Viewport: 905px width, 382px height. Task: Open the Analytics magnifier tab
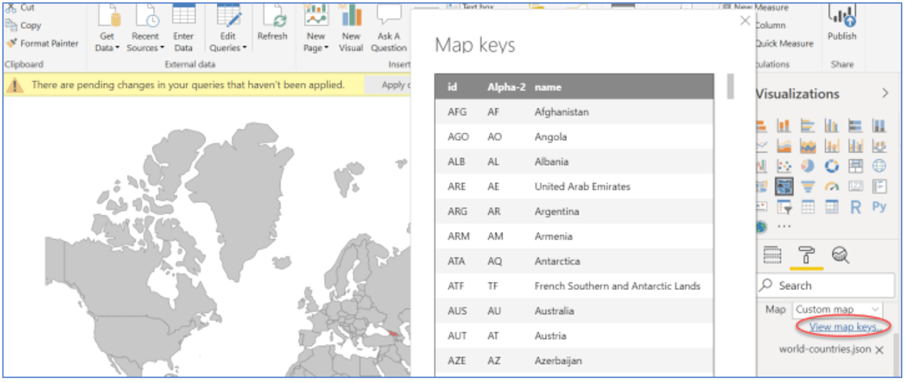(x=840, y=254)
